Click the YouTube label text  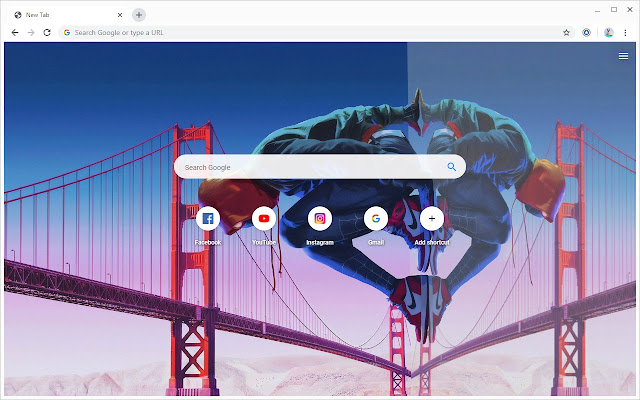tap(264, 242)
